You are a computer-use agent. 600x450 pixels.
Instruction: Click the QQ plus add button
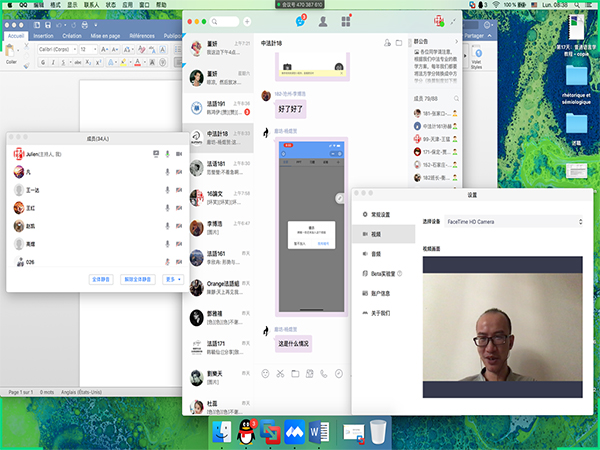(247, 22)
